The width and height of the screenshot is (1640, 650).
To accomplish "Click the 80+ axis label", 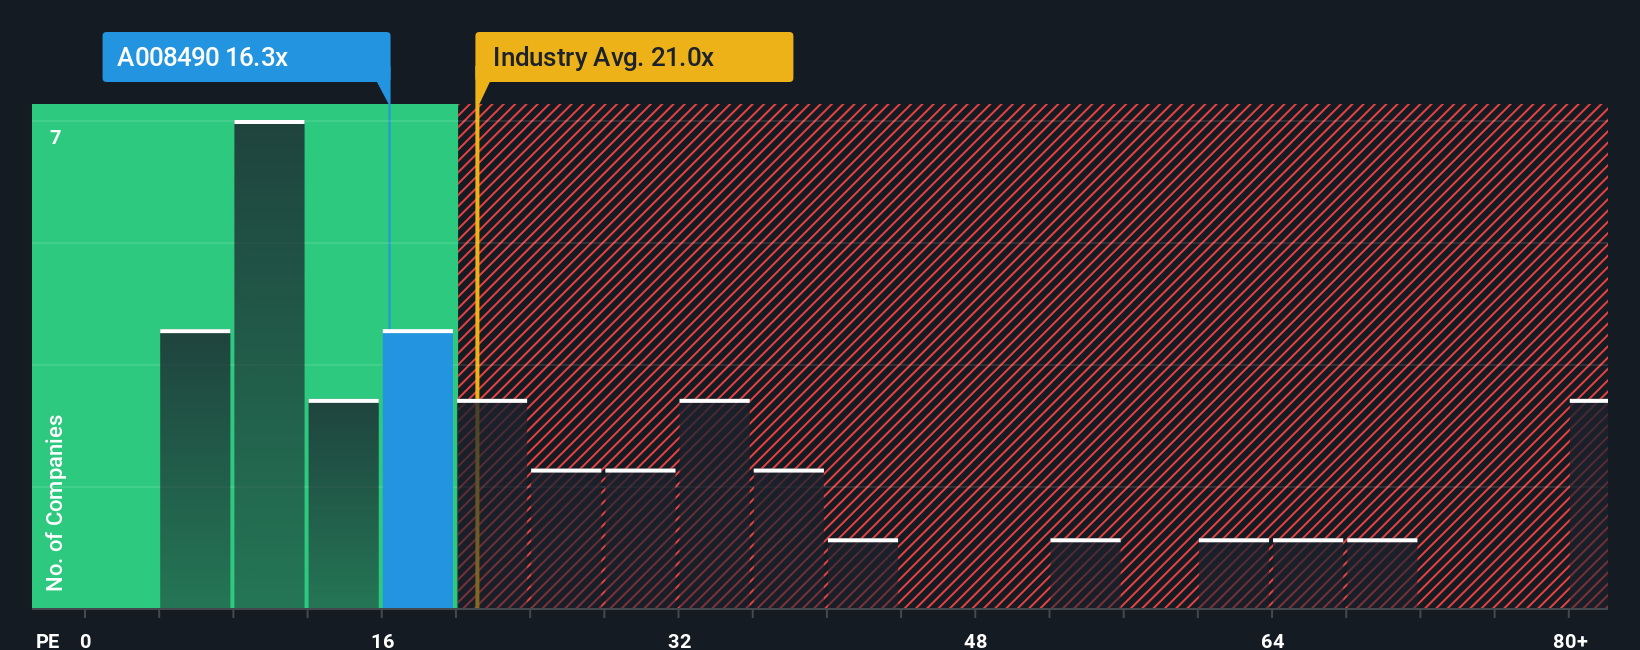I will coord(1570,641).
